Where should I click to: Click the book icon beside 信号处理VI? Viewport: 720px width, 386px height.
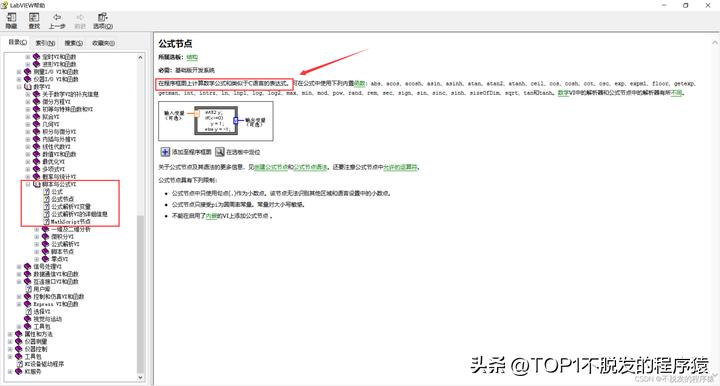(28, 266)
